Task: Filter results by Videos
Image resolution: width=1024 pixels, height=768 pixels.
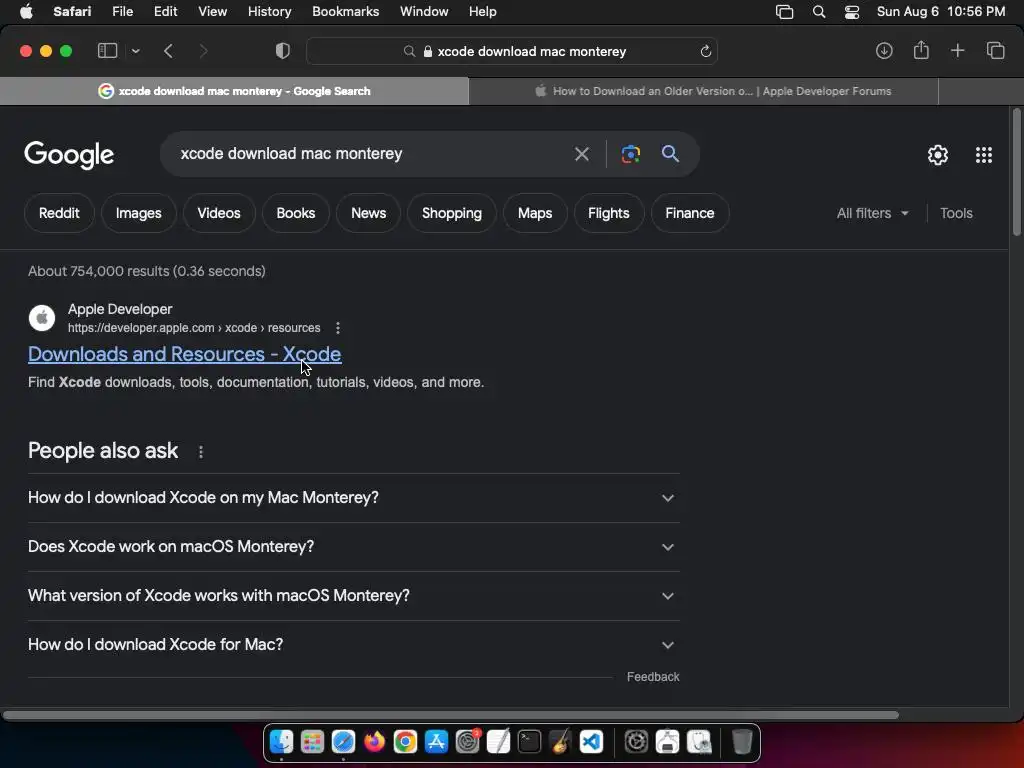Action: click(219, 213)
